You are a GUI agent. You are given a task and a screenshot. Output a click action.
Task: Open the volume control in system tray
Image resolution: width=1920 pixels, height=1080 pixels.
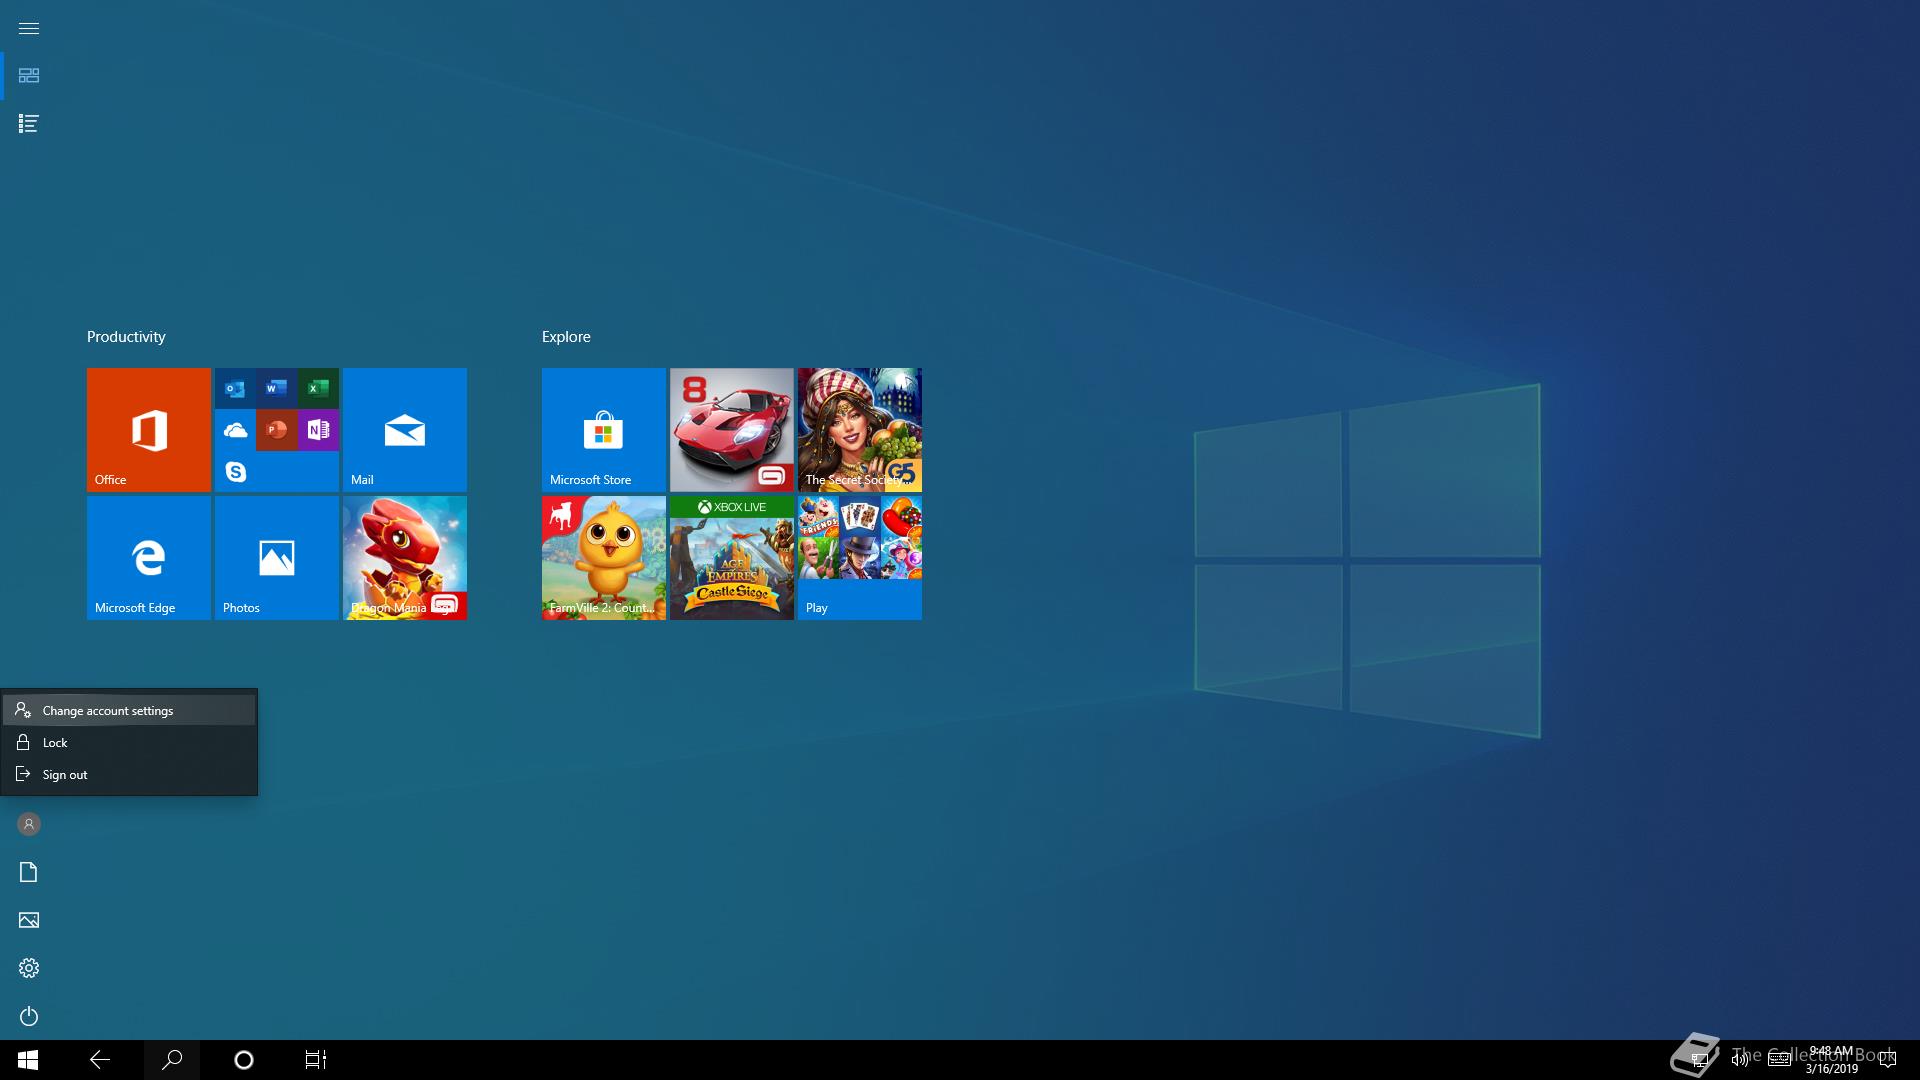pos(1740,1060)
